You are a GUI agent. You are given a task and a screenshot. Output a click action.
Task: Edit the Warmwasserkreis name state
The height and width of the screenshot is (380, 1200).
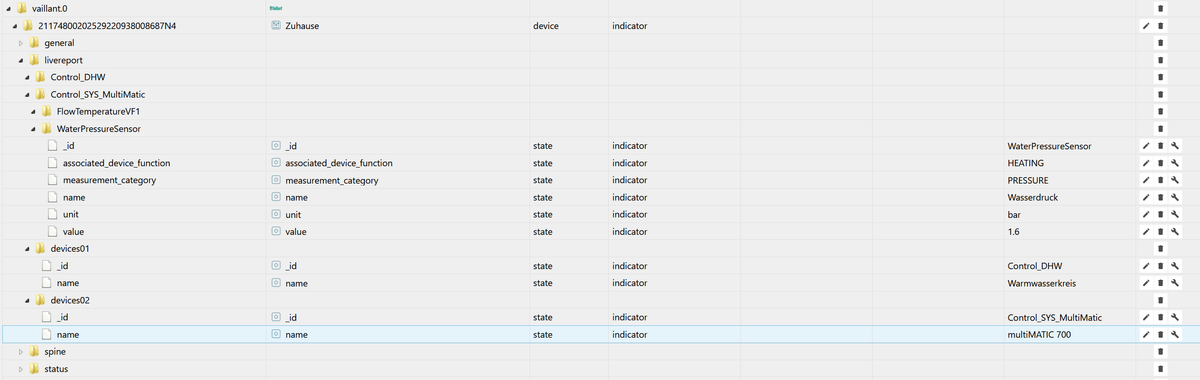click(1145, 283)
